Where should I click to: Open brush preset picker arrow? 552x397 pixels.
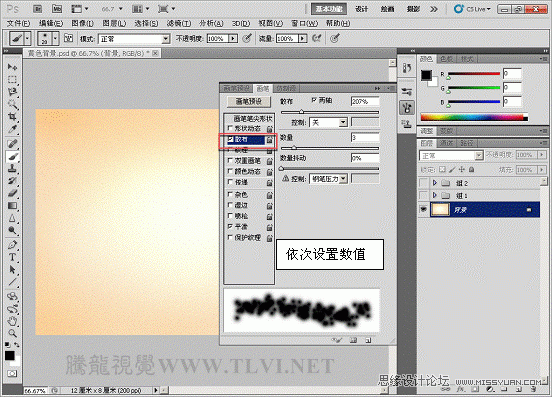point(55,38)
